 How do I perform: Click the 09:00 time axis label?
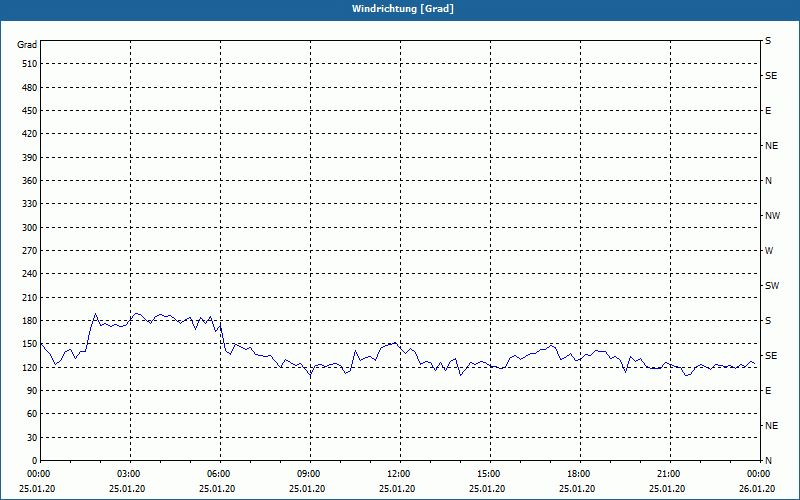310,474
